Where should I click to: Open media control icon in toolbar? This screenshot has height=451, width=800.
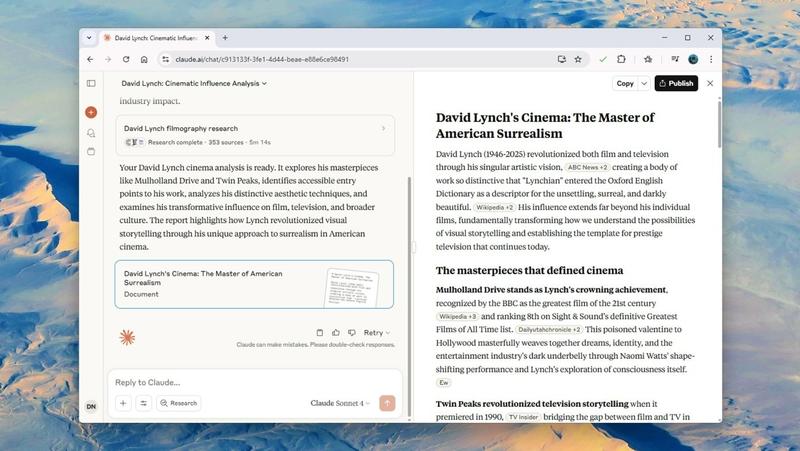[x=675, y=59]
